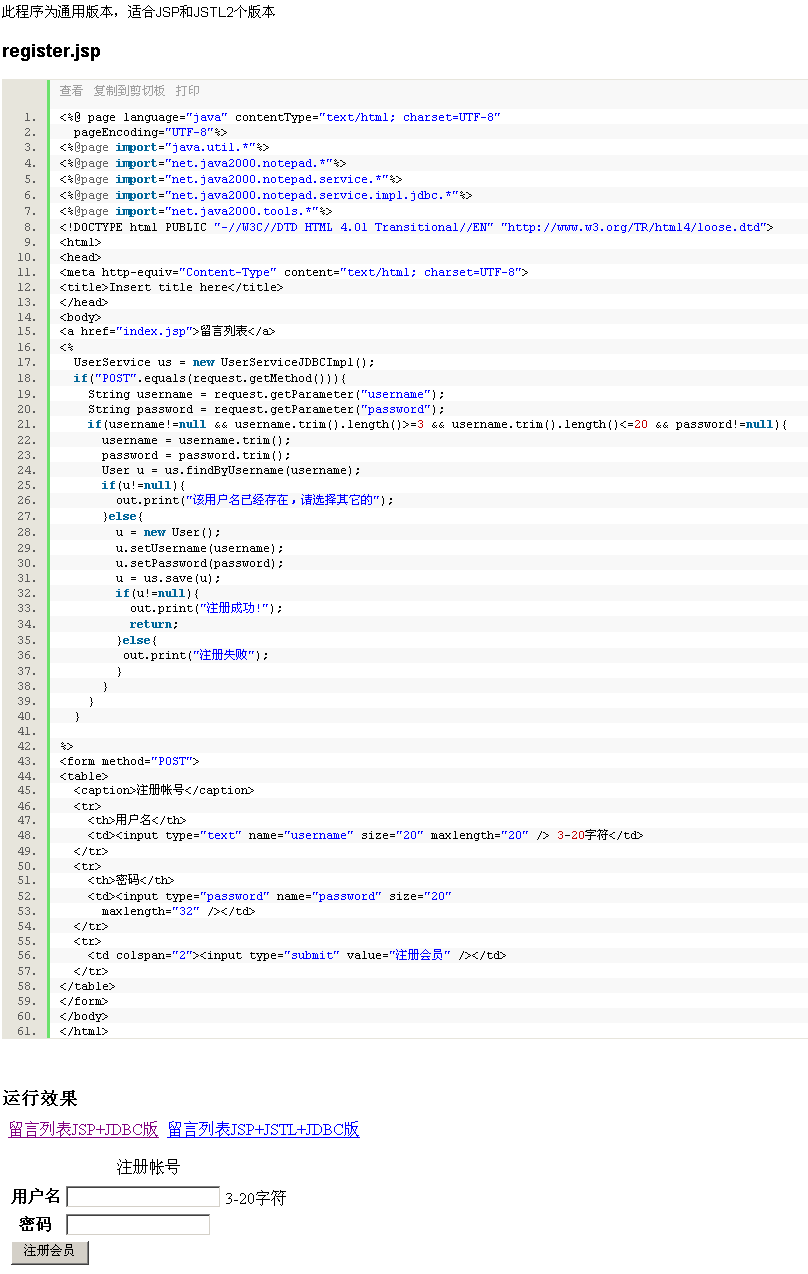Click line UserService us = new UserServiceJDBCImpl()

224,362
